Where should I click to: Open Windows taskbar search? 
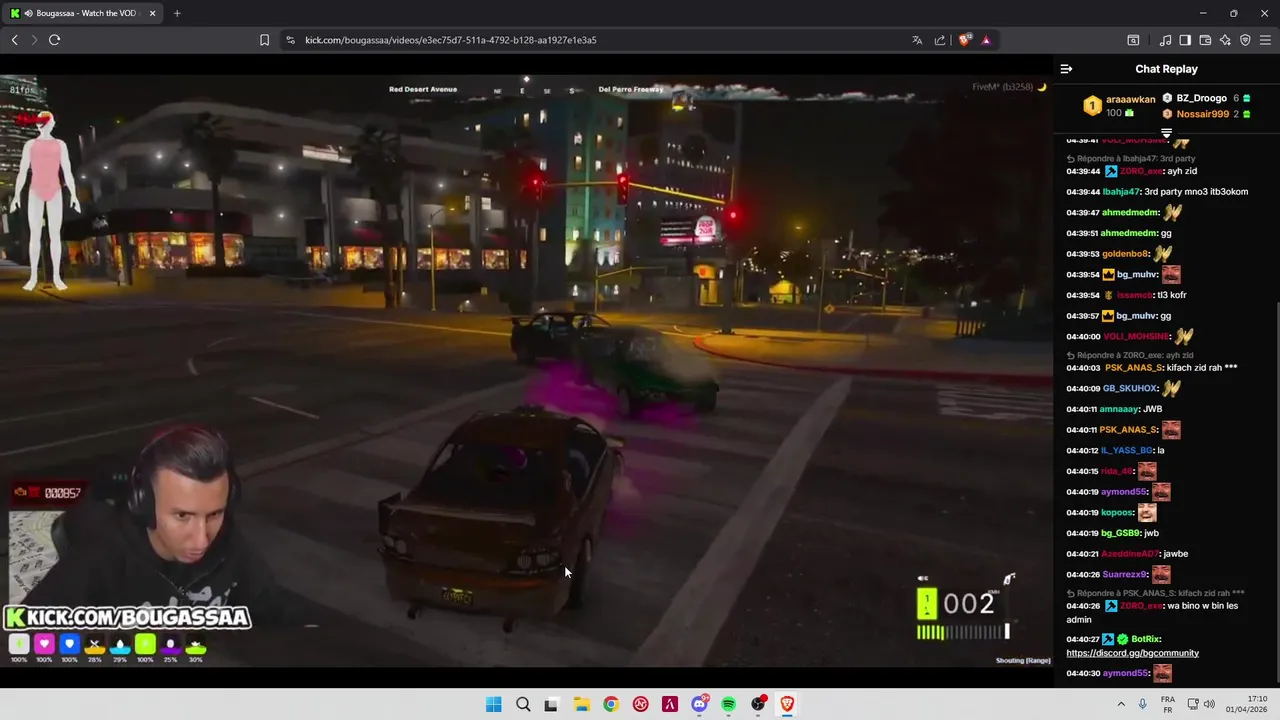coord(523,704)
